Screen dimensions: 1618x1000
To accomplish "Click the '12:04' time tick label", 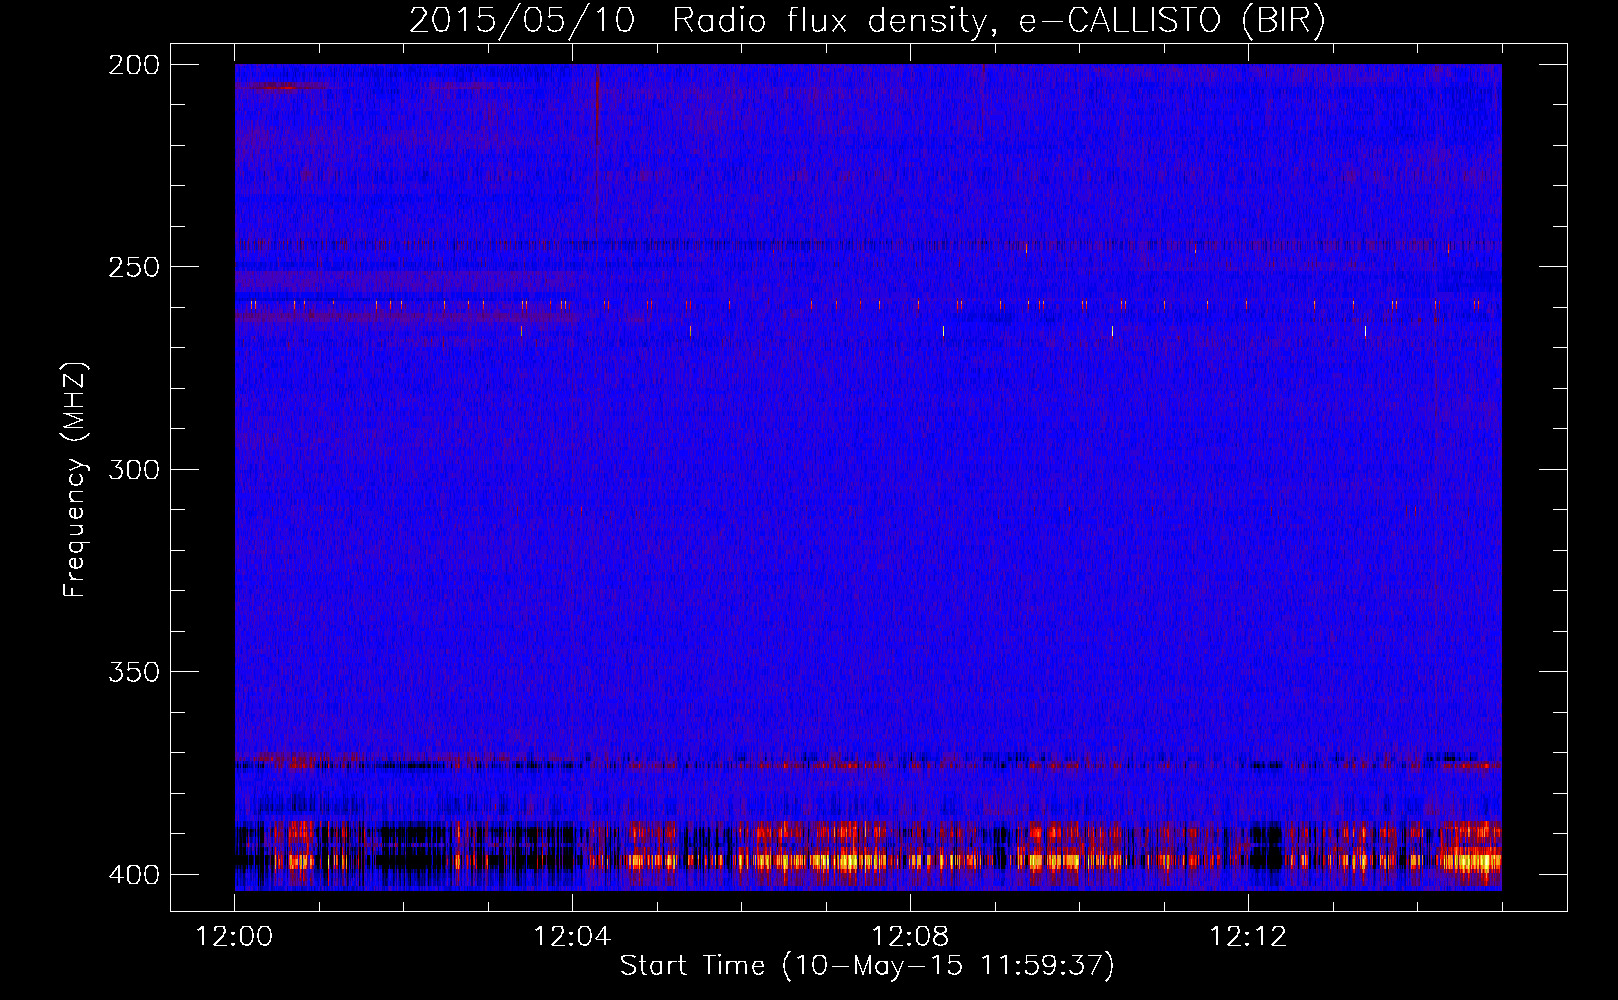I will point(572,937).
